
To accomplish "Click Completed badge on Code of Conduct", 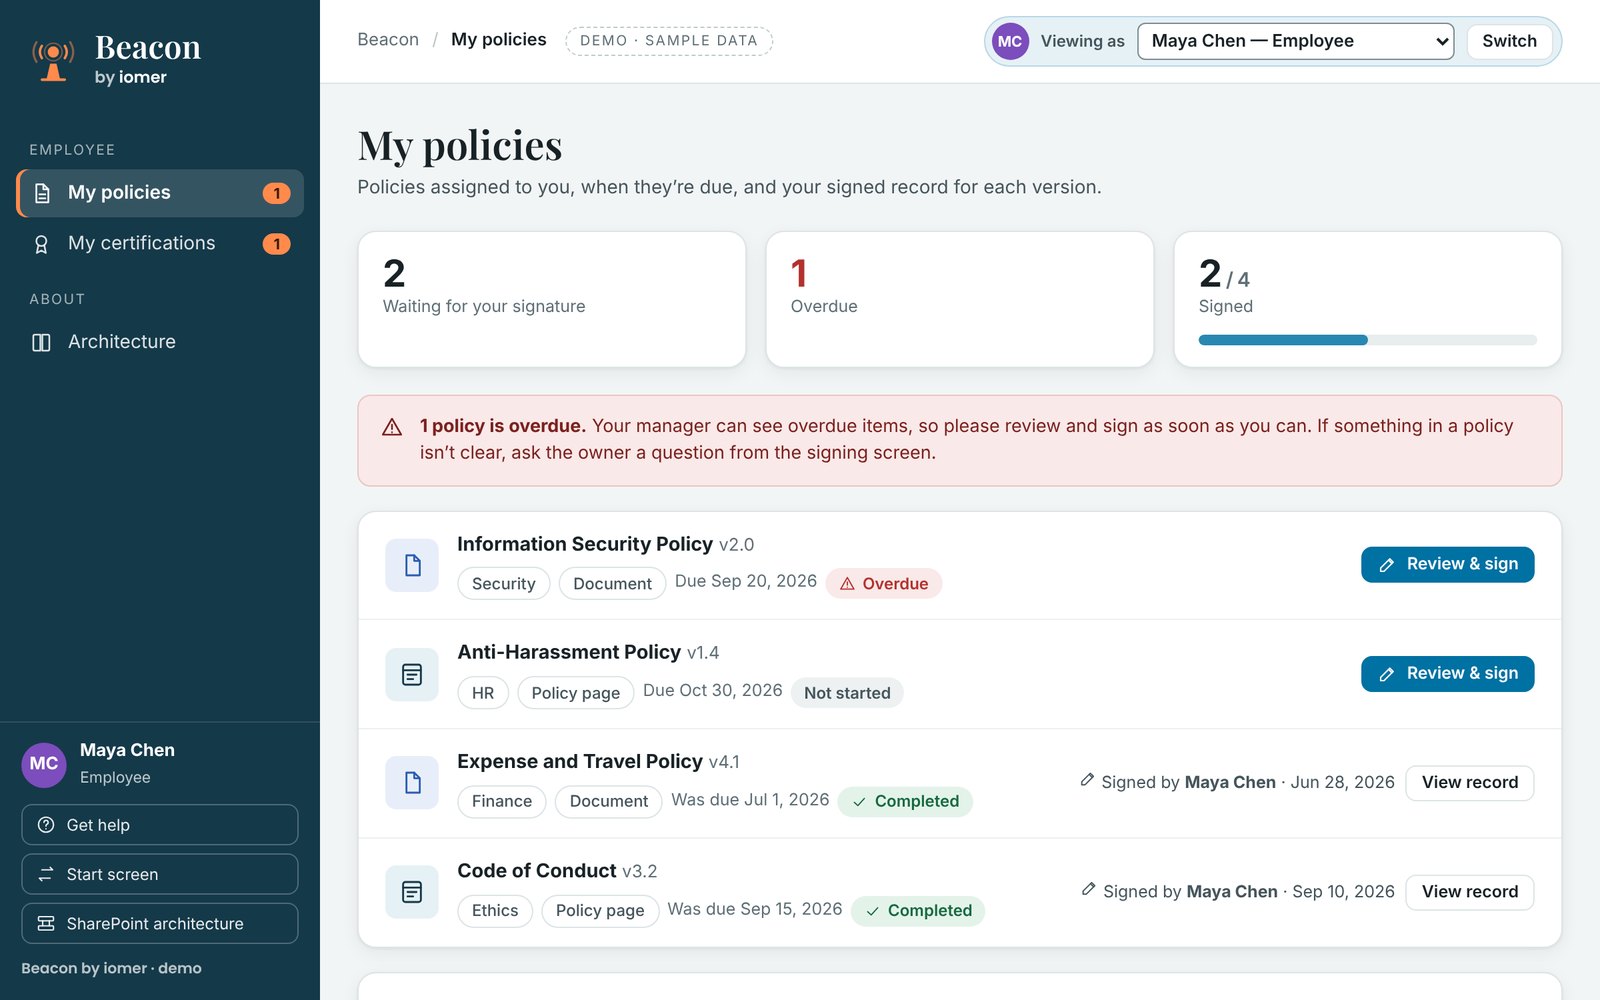I will (918, 911).
